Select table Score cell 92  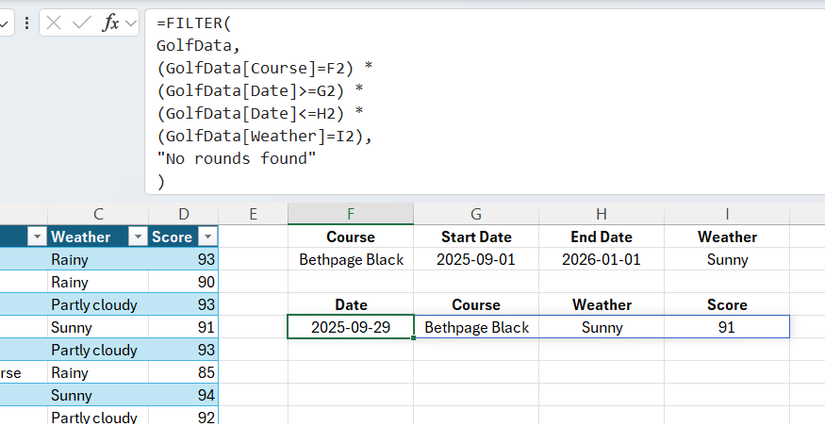click(184, 417)
